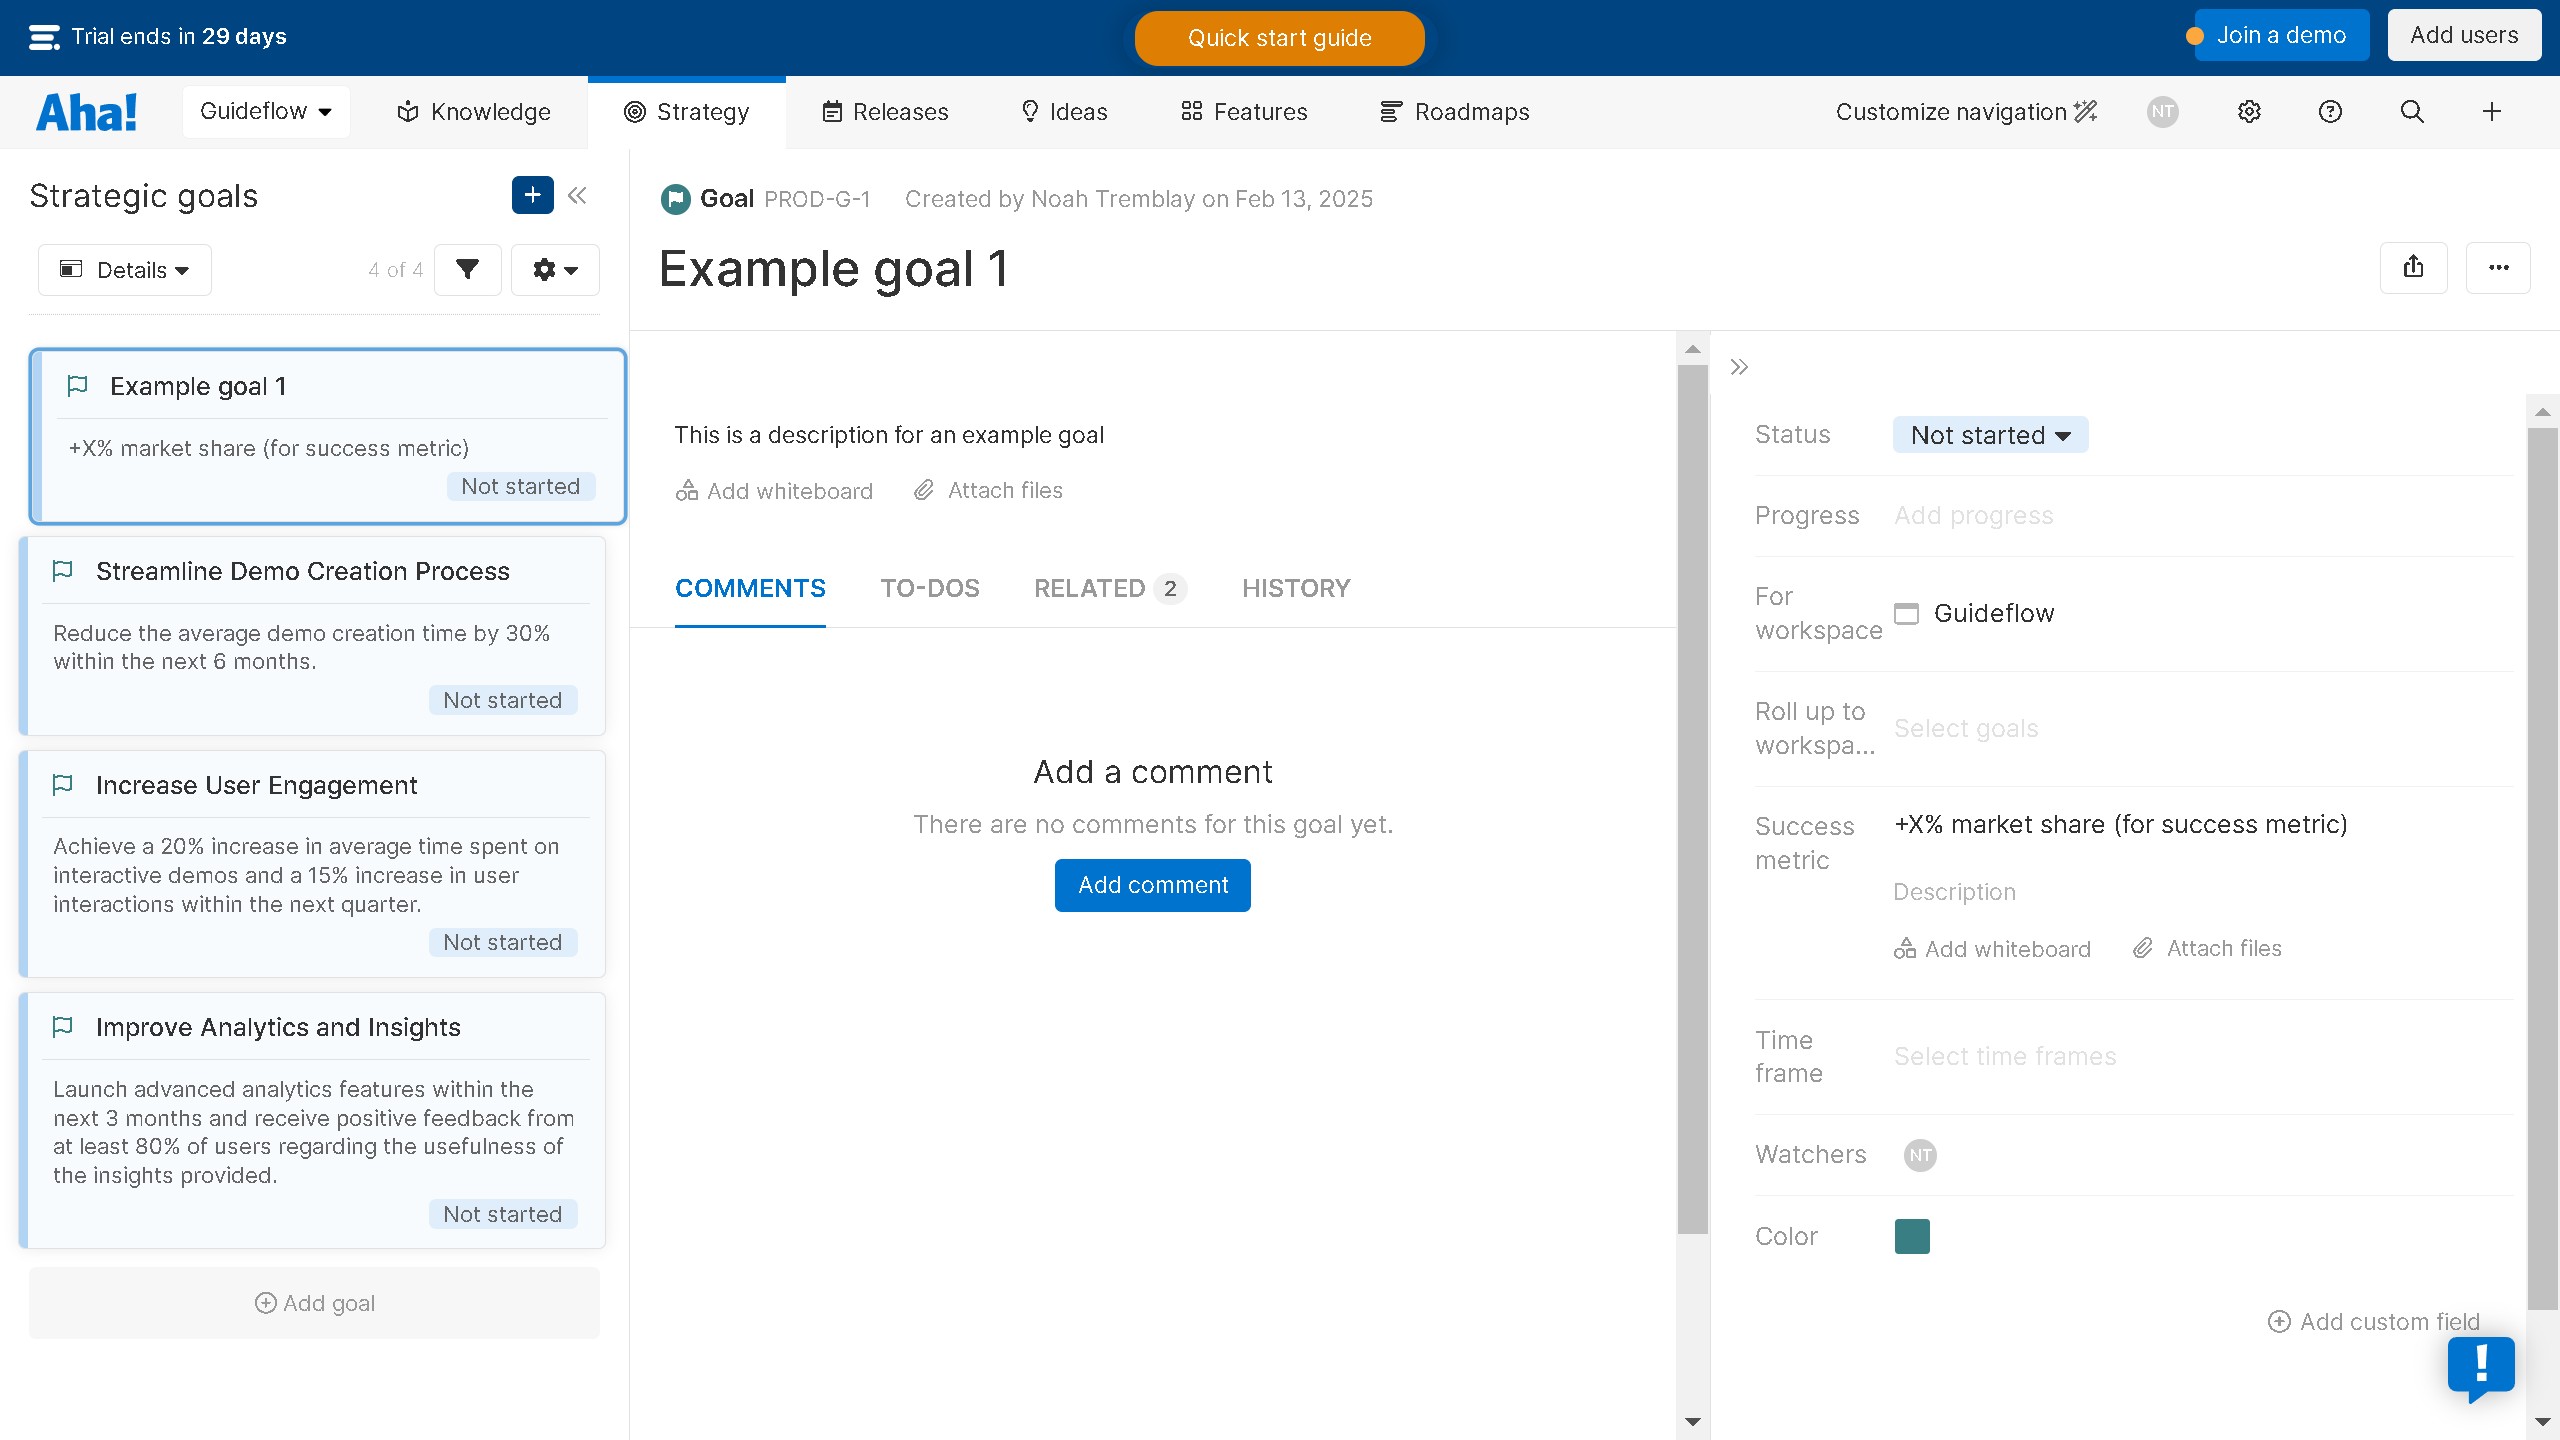Open the Roadmaps navigation tab
Image resolution: width=2560 pixels, height=1440 pixels.
coord(1455,112)
